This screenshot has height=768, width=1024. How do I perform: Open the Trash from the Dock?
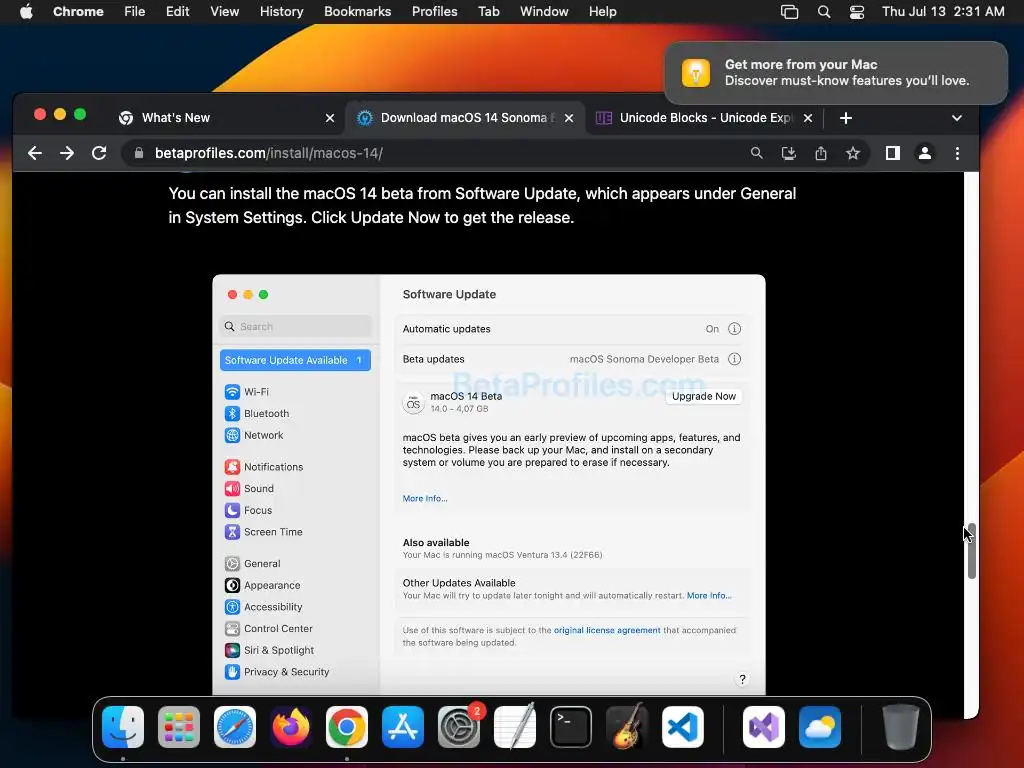pos(901,727)
